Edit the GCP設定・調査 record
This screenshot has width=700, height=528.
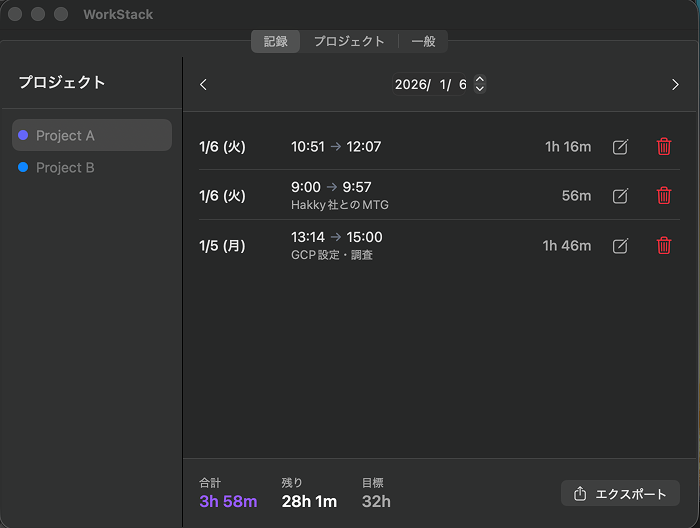tap(620, 246)
